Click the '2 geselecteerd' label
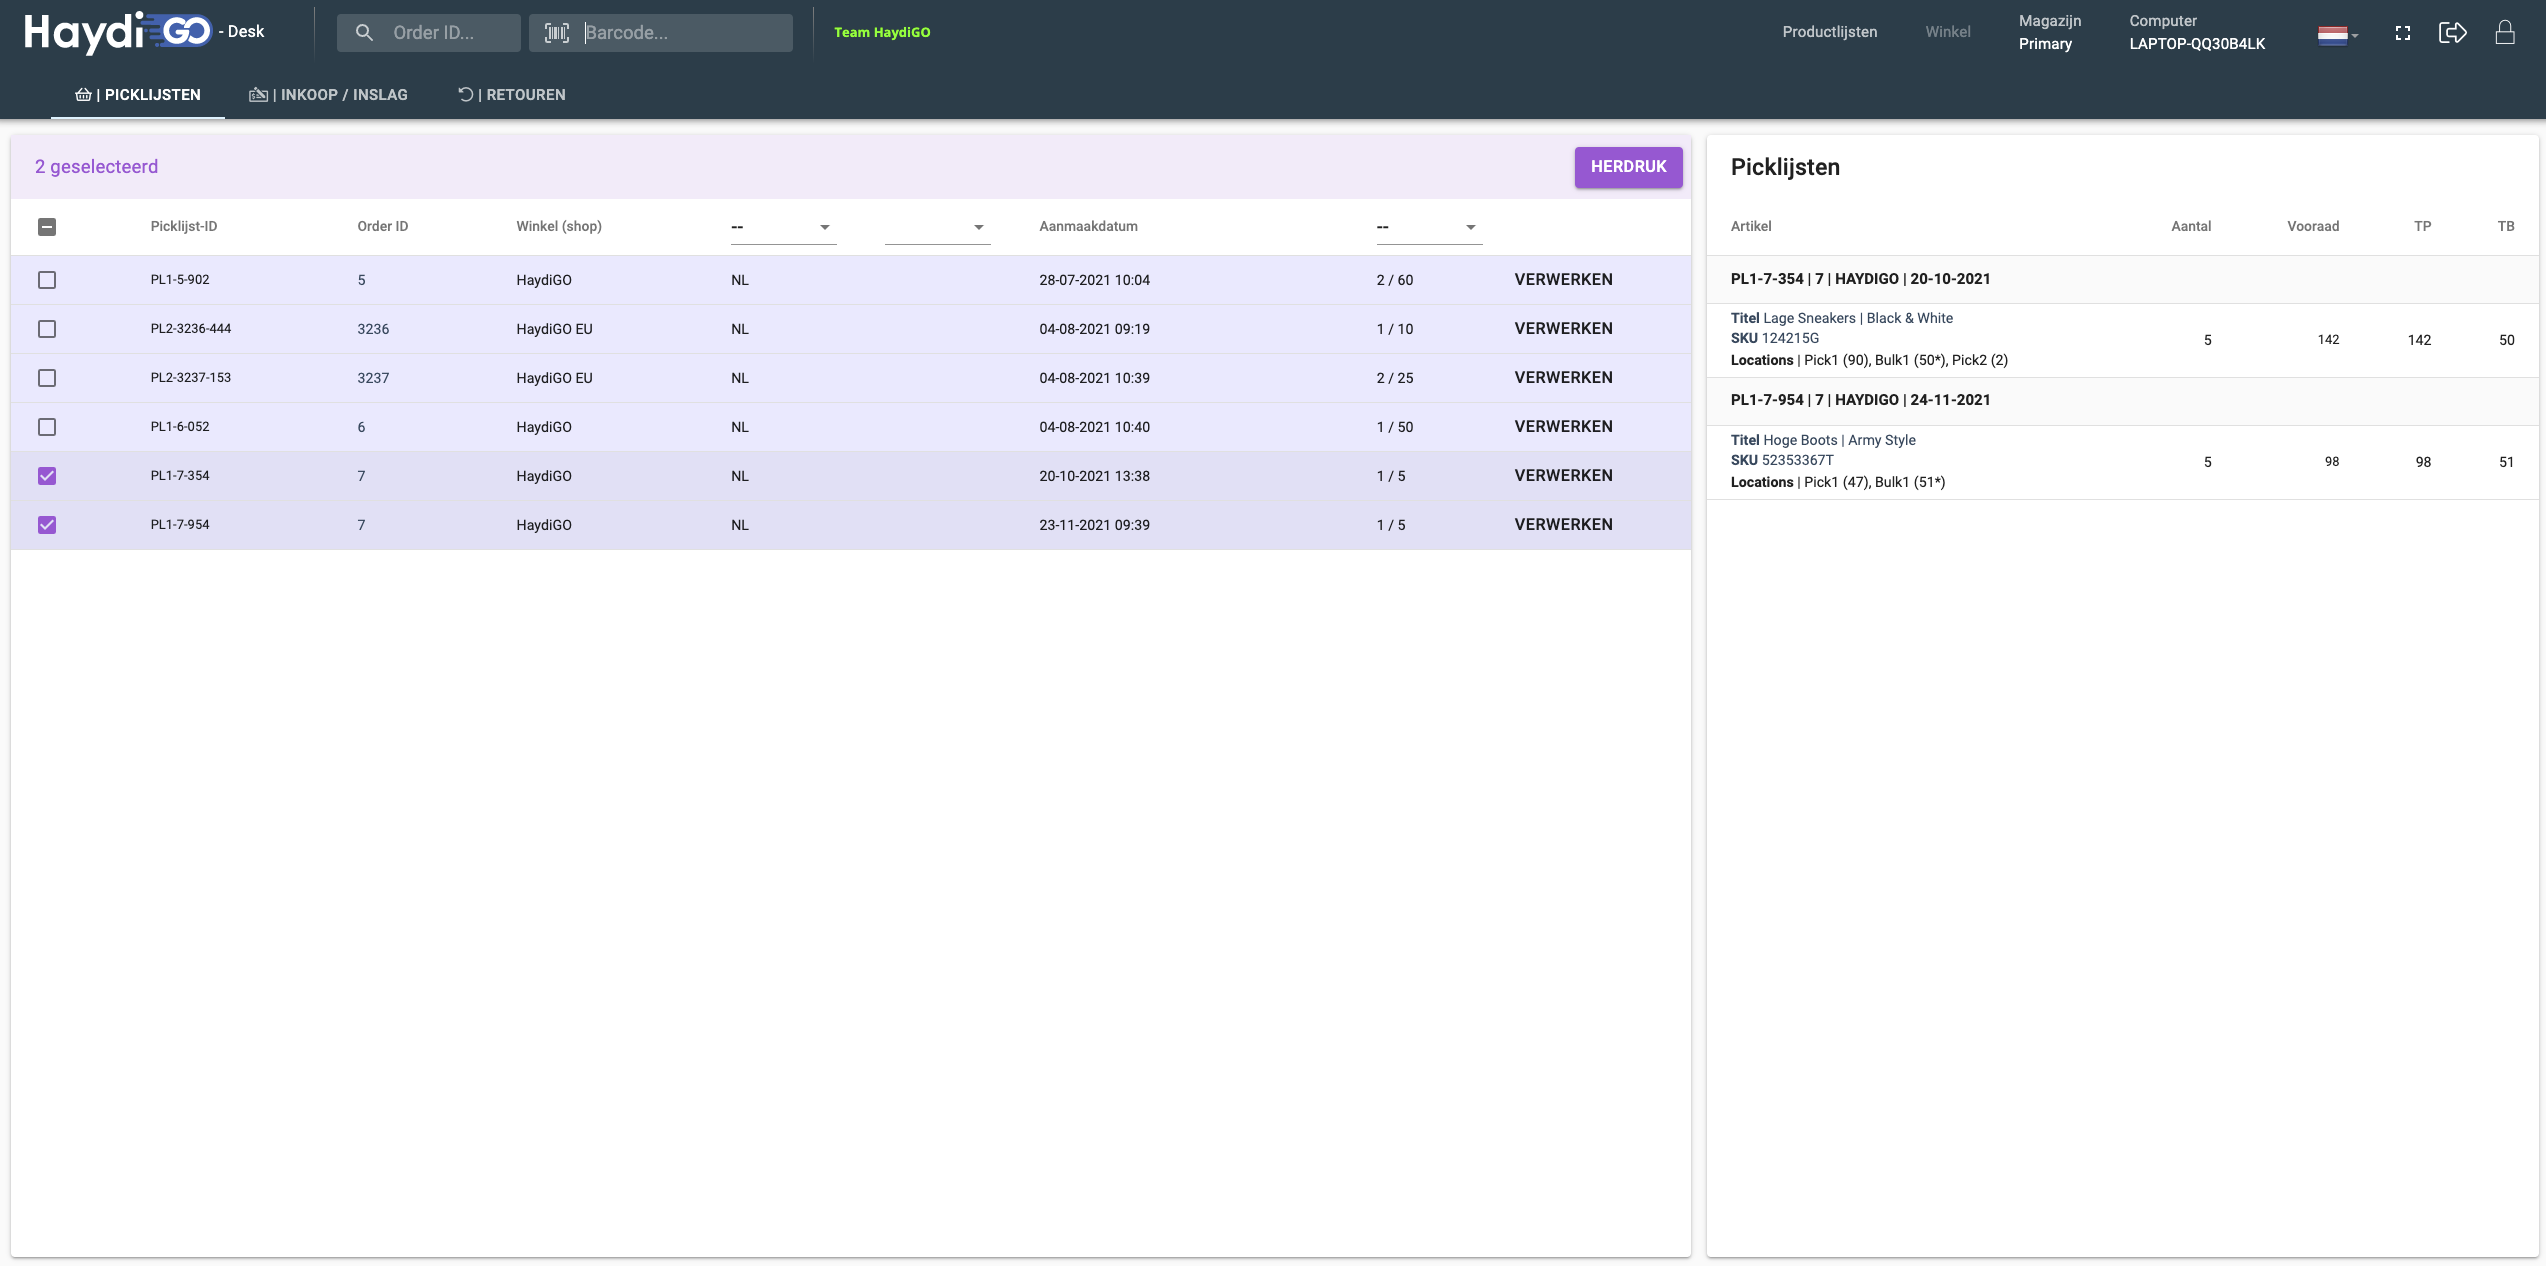The width and height of the screenshot is (2546, 1266). pos(96,167)
